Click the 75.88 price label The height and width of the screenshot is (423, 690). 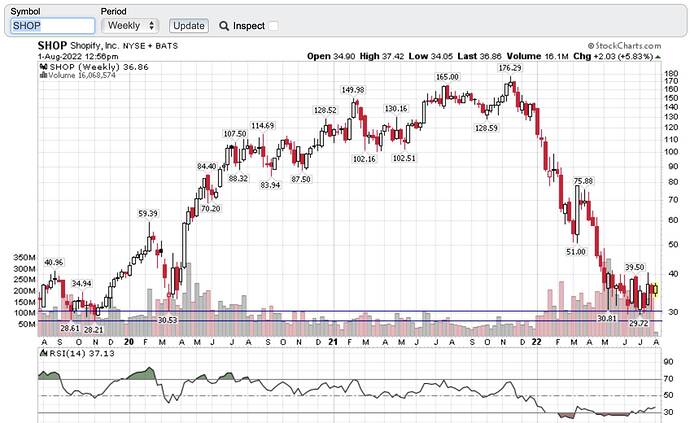tap(584, 181)
